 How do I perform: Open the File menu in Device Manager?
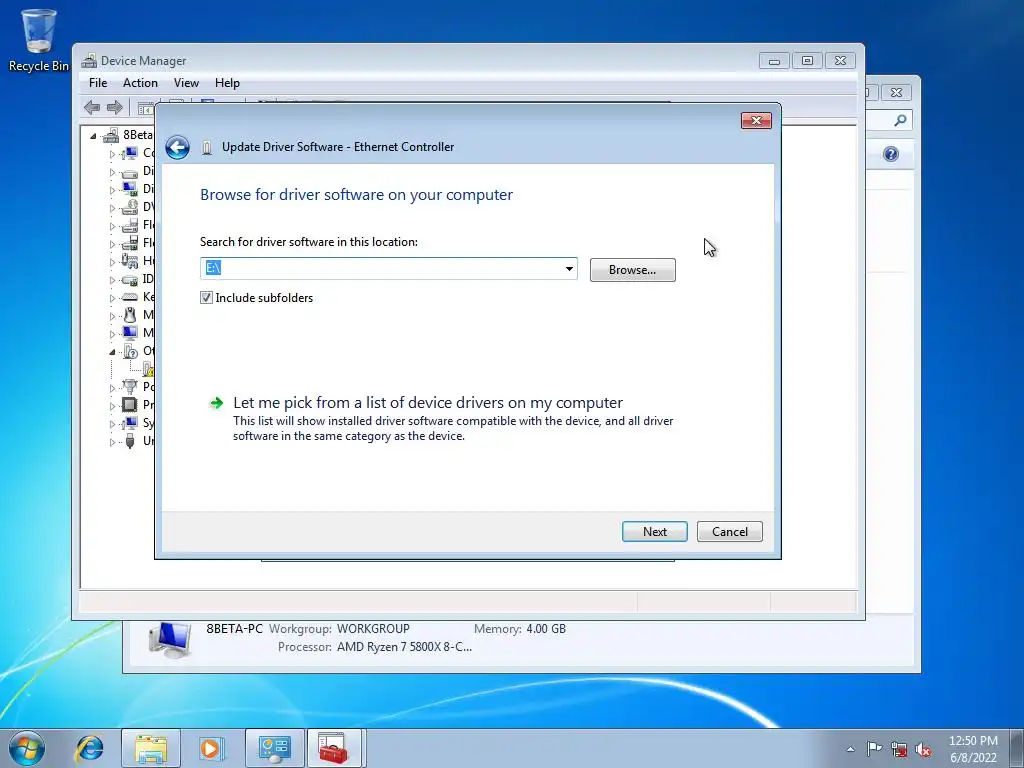click(98, 83)
